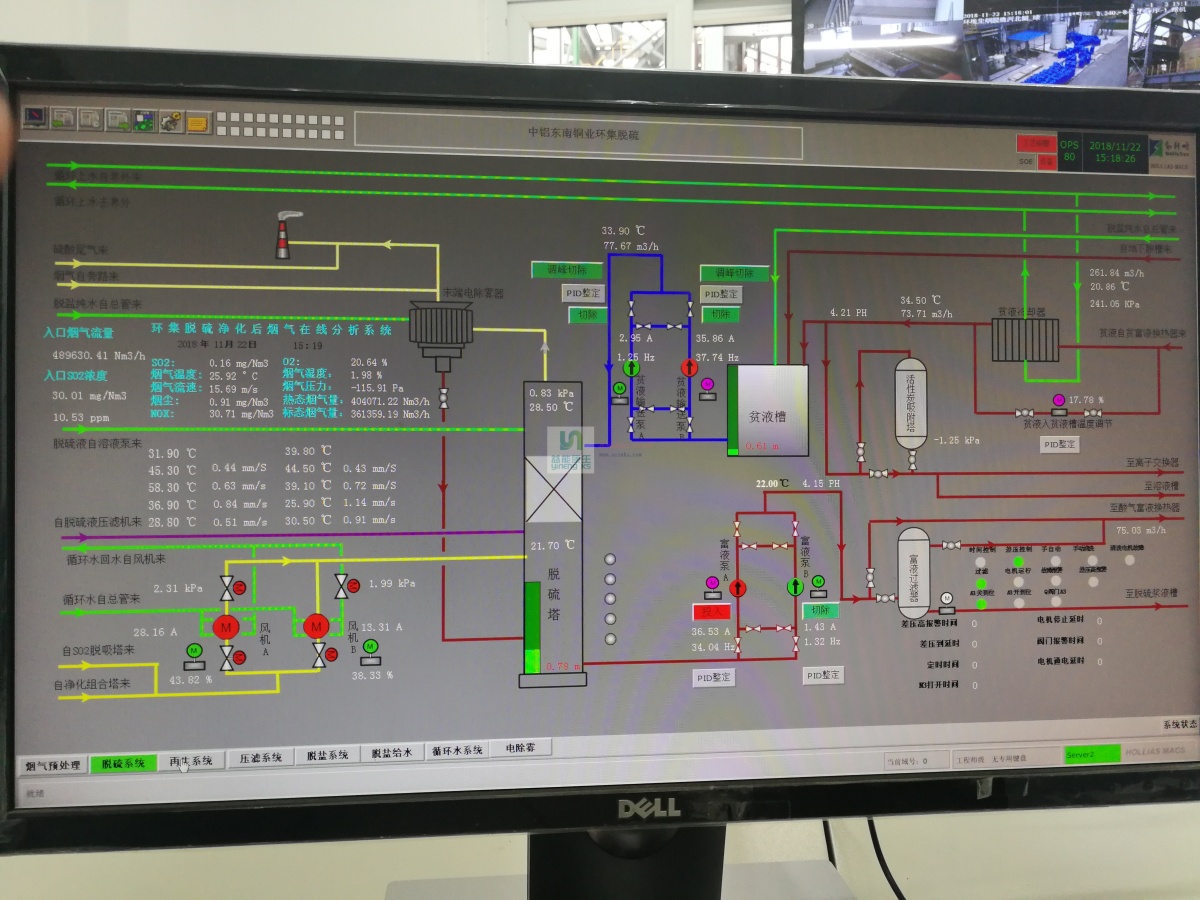
Task: Click the green level bar in 贫液槽
Action: coord(732,410)
